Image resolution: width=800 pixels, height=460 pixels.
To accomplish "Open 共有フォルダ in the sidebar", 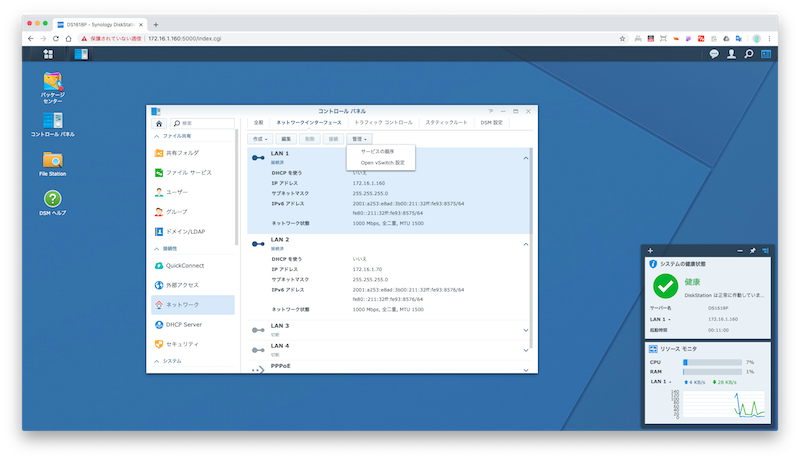I will [193, 153].
